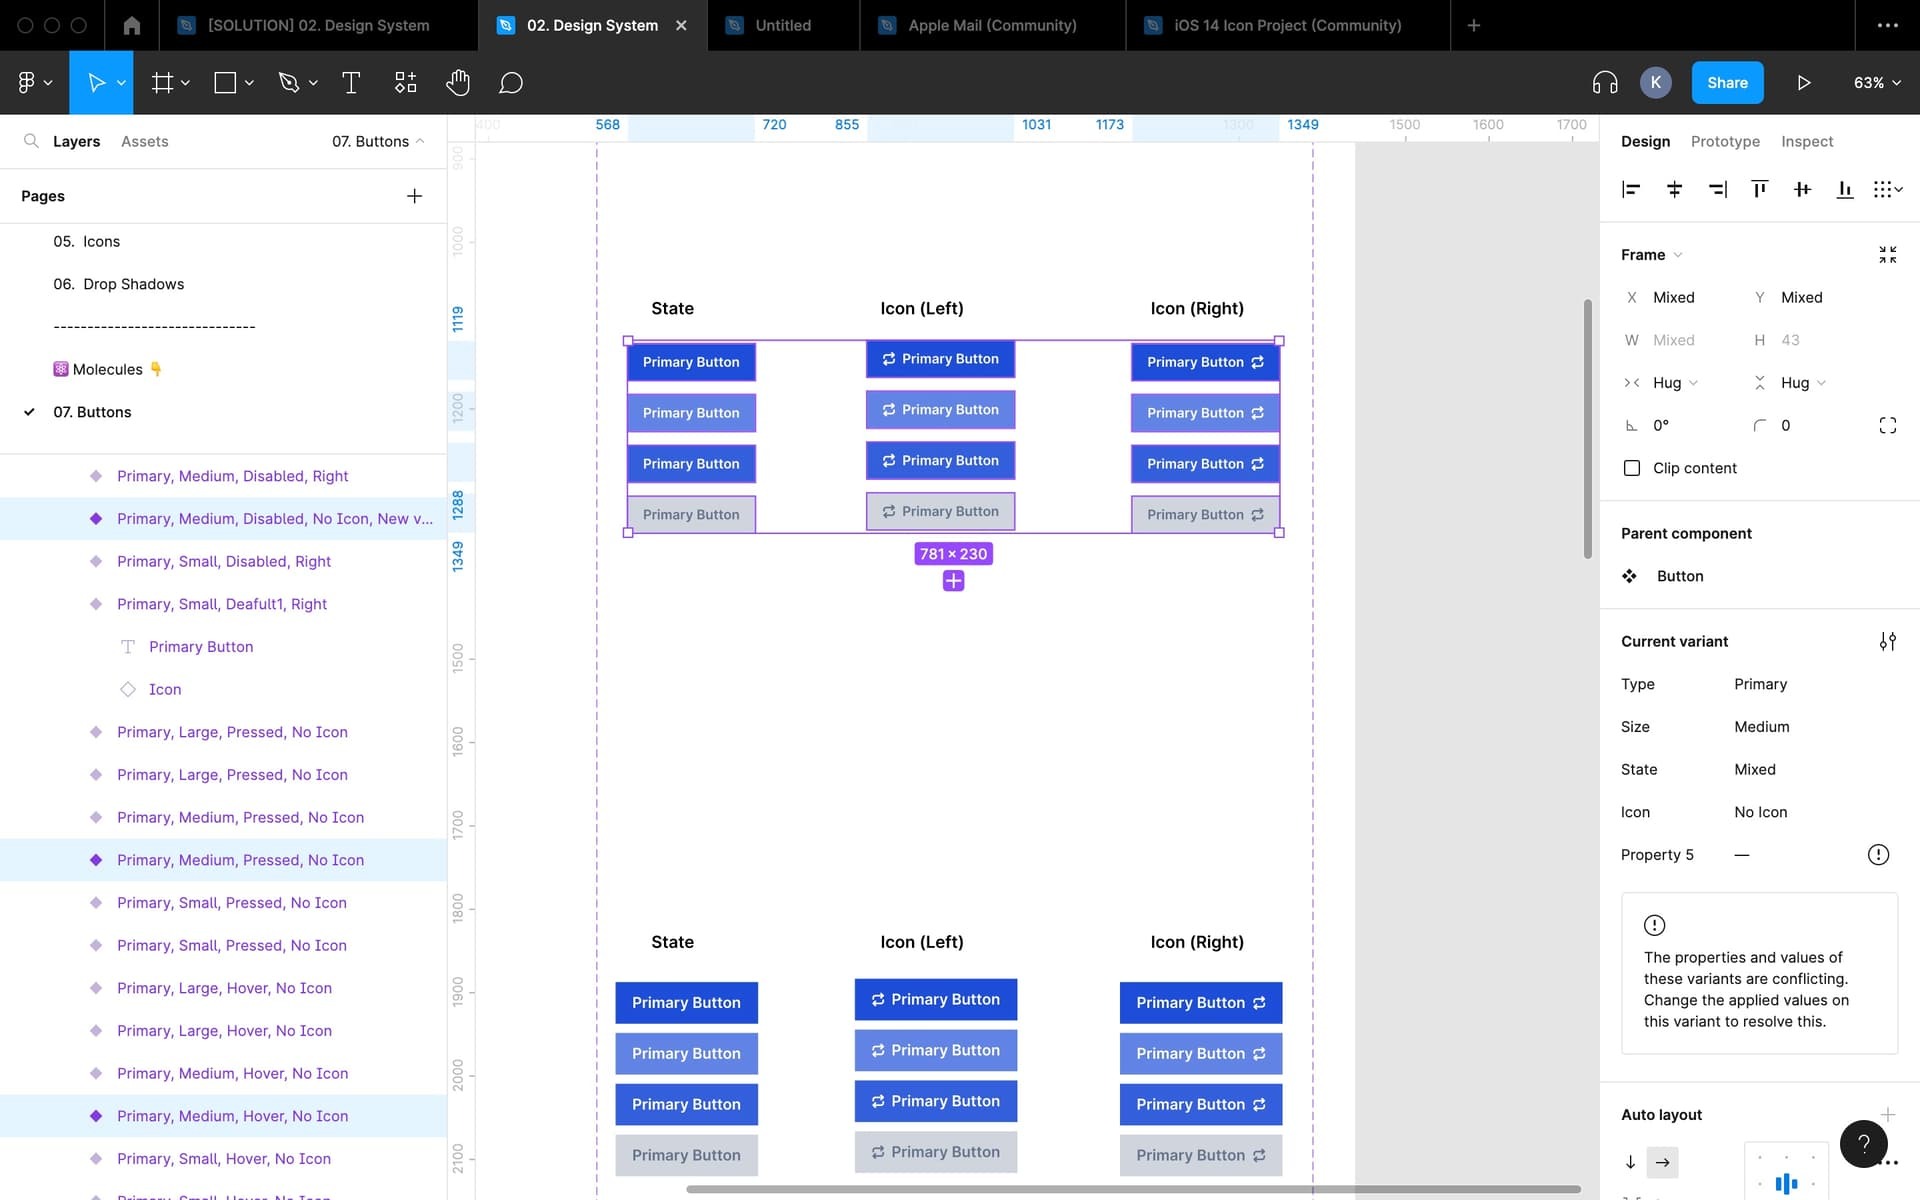
Task: Open the Resources components tool
Action: point(405,82)
